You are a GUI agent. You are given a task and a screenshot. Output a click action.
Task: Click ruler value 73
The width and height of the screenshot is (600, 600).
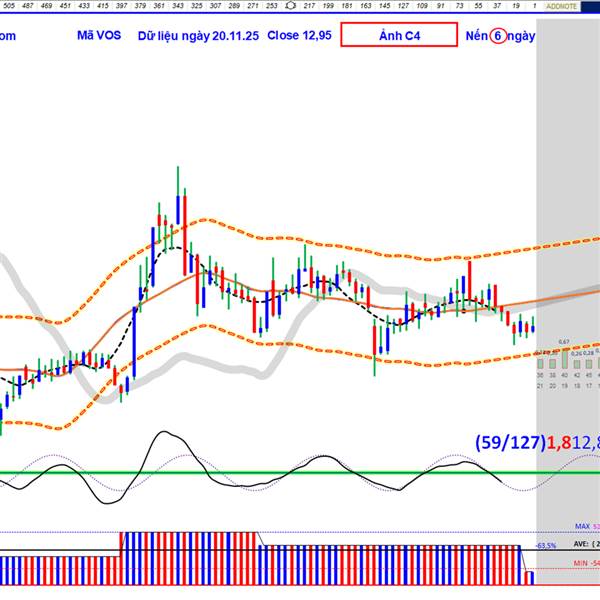(460, 6)
